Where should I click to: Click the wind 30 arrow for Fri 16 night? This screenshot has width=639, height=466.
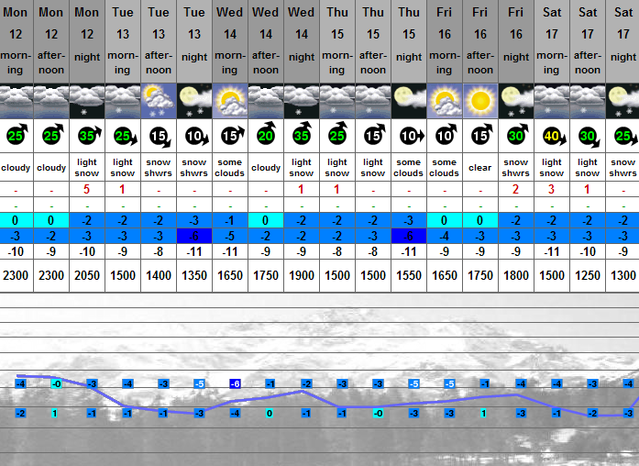pyautogui.click(x=518, y=135)
